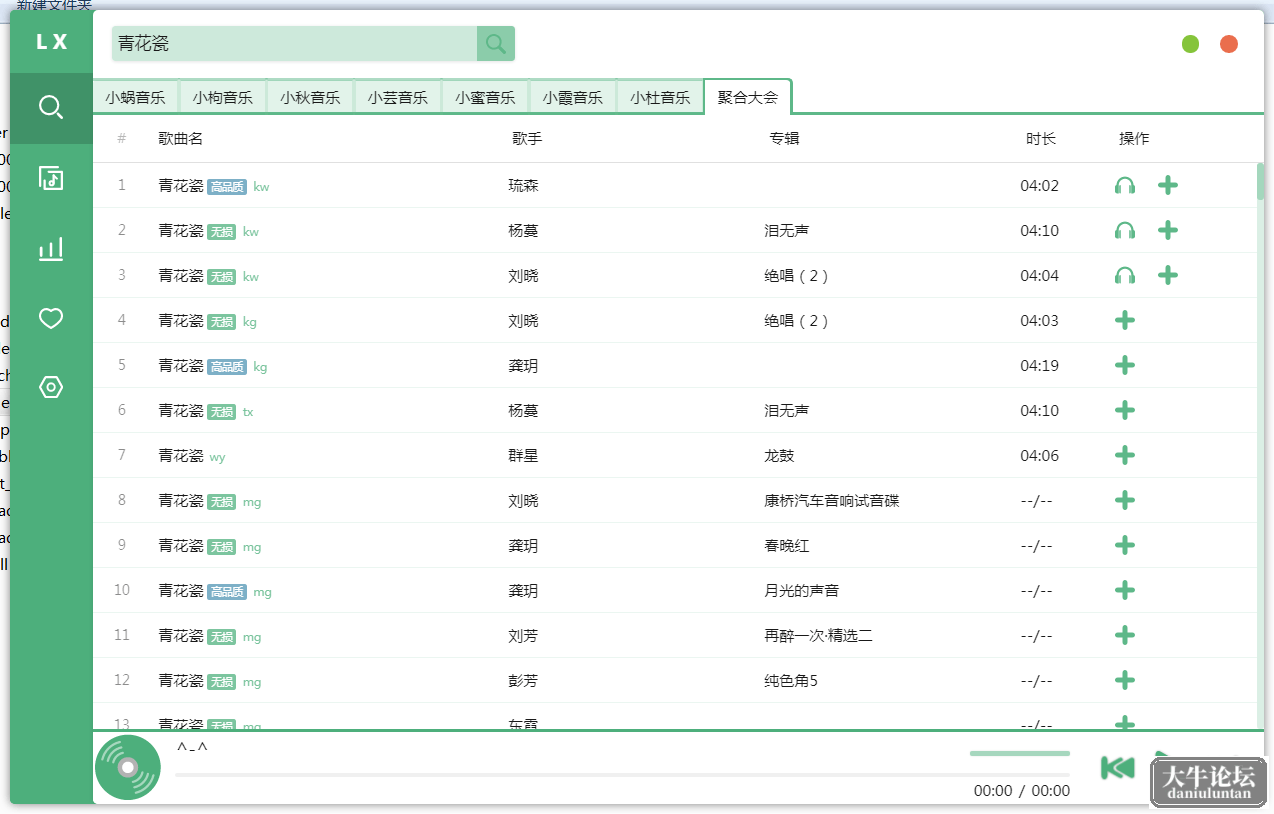This screenshot has height=814, width=1274.
Task: Select album 康桥汽车音响试音碟
Action: click(832, 500)
